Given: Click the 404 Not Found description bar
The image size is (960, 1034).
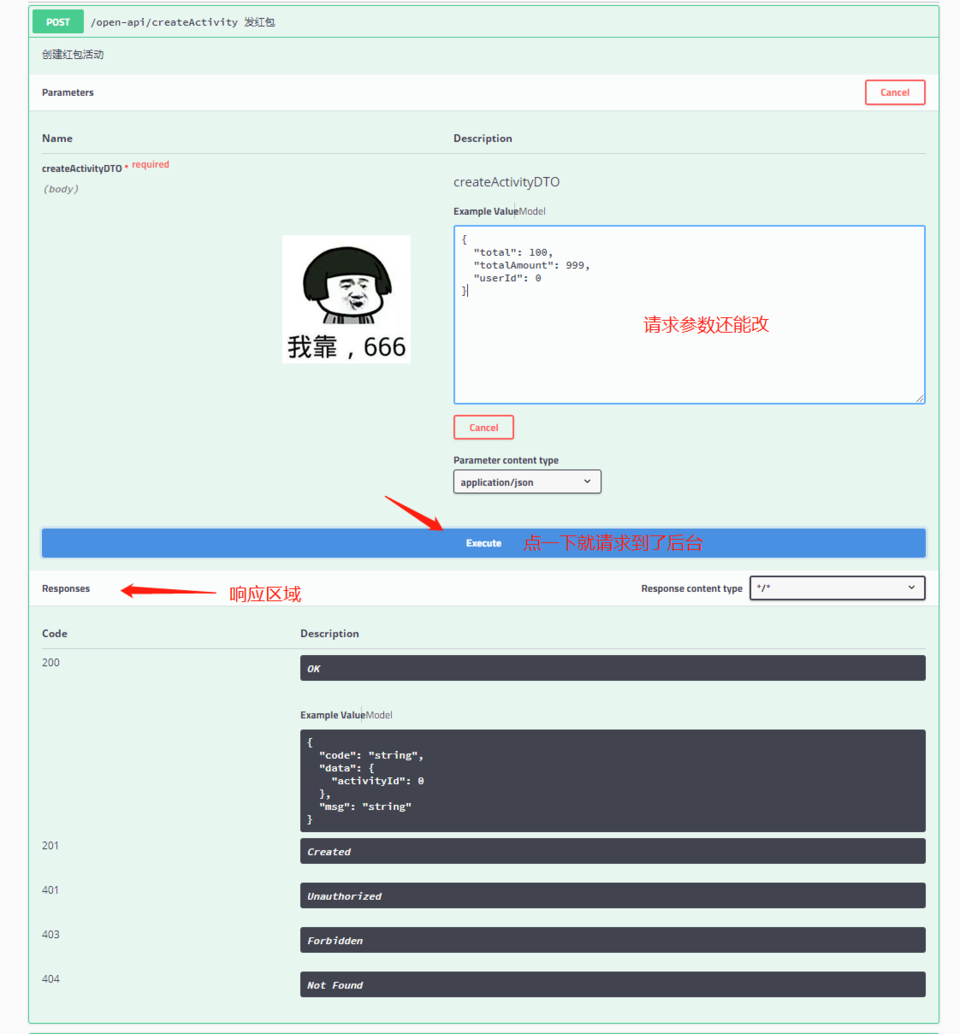Looking at the screenshot, I should [613, 985].
